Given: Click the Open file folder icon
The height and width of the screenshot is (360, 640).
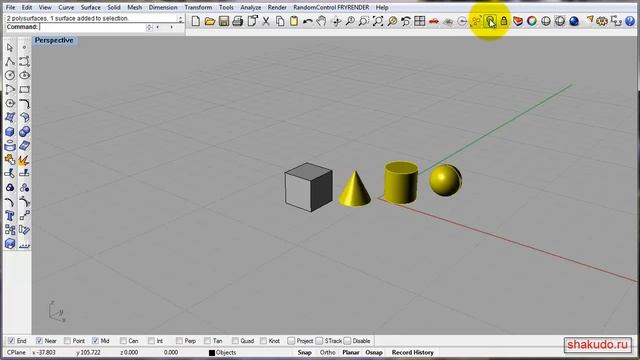Looking at the screenshot, I should (210, 21).
